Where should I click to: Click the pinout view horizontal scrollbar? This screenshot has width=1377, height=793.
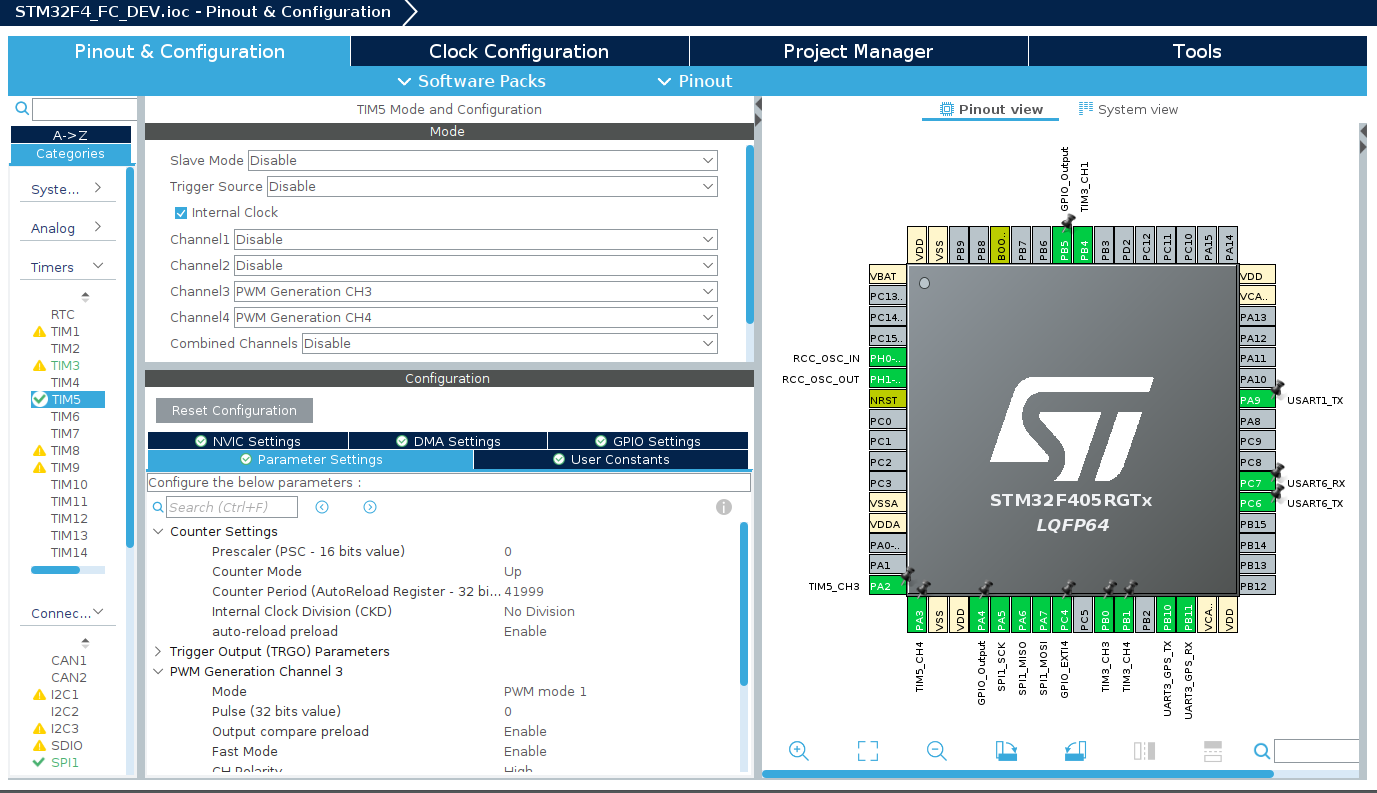1018,773
